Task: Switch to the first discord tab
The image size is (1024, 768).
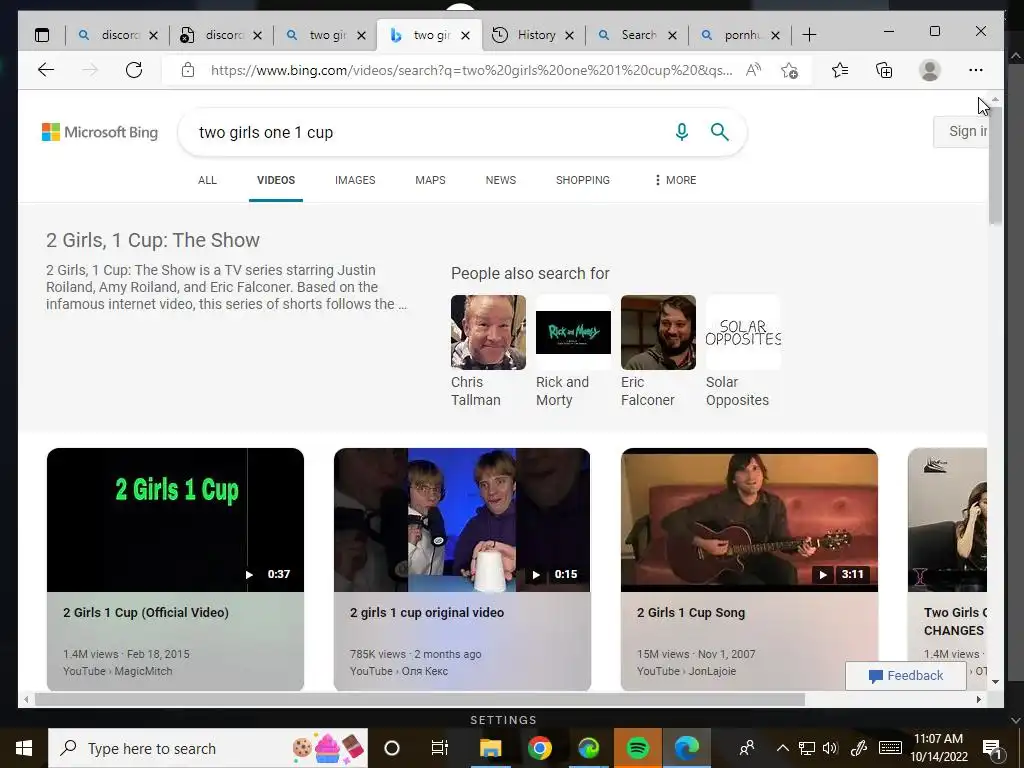Action: pyautogui.click(x=118, y=35)
